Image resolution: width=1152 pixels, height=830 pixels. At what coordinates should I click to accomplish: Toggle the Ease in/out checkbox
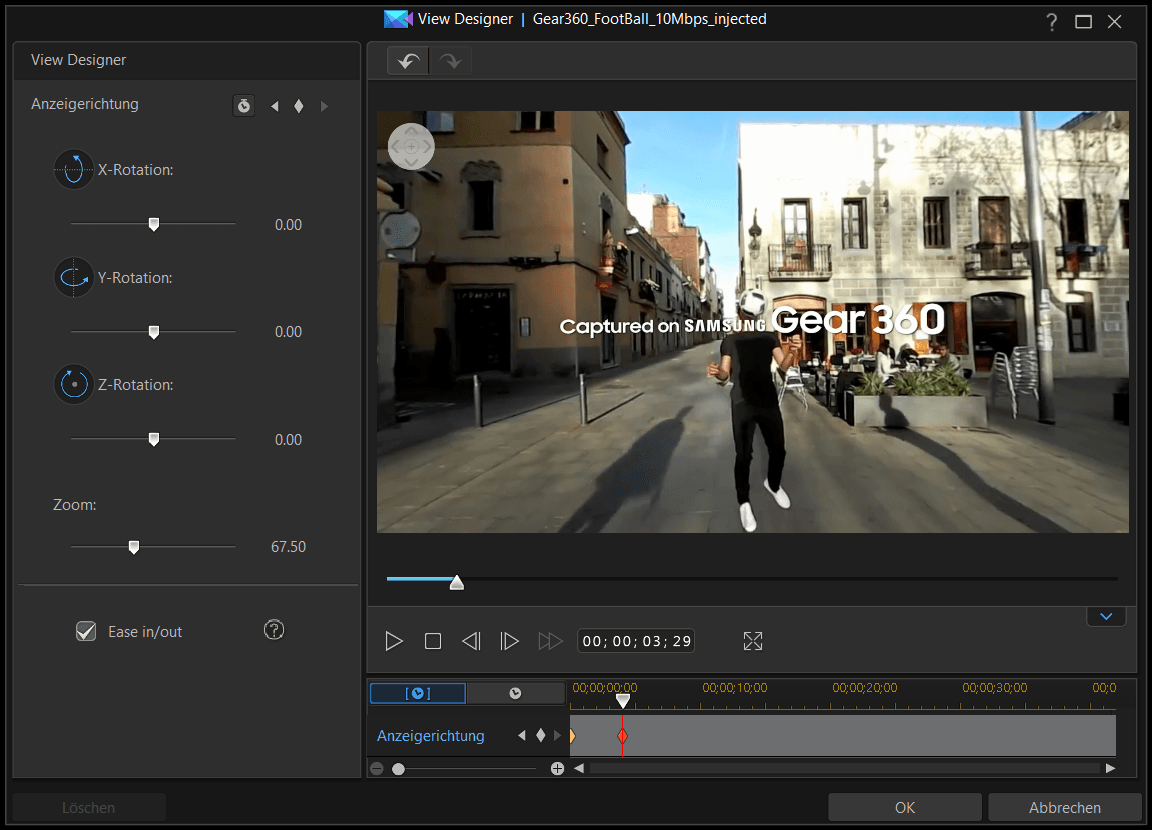(86, 631)
